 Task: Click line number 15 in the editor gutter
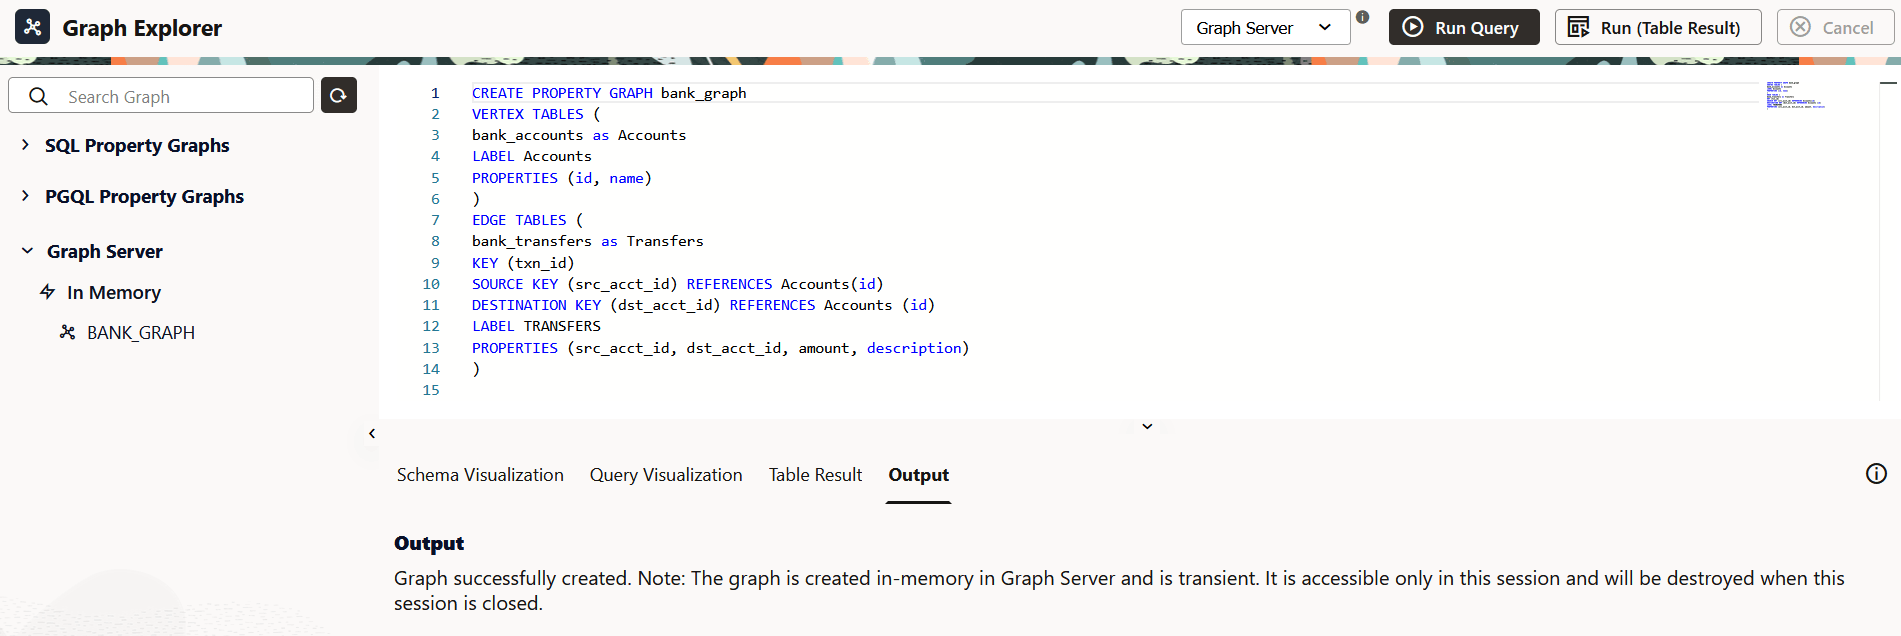click(x=431, y=390)
